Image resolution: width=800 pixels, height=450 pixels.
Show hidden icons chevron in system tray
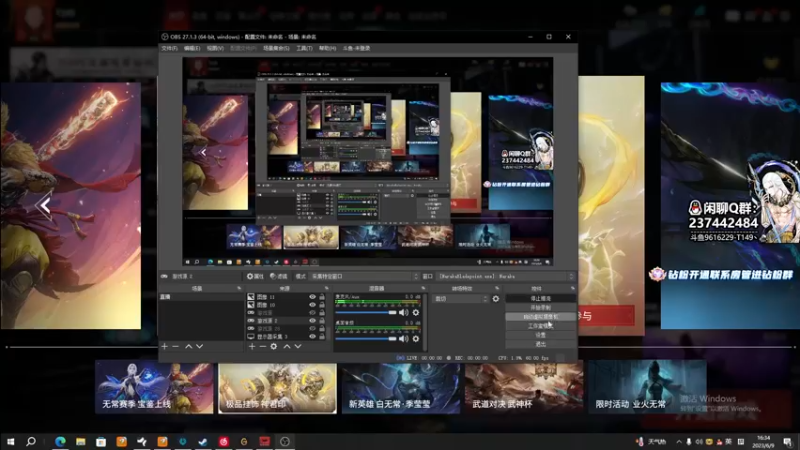[679, 442]
